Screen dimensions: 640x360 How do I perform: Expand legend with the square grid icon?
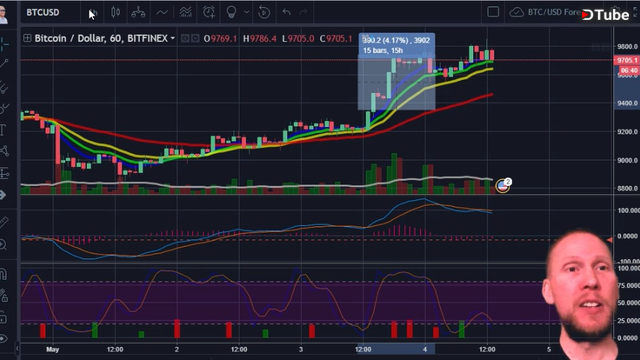(x=27, y=38)
